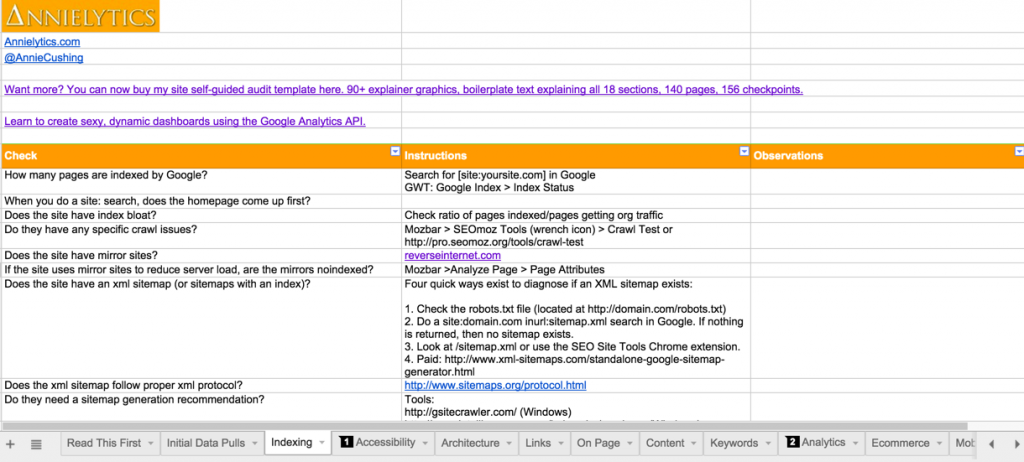Screen dimensions: 1024x462
Task: Click the comment badge on the Accessibility tab
Action: [x=347, y=442]
